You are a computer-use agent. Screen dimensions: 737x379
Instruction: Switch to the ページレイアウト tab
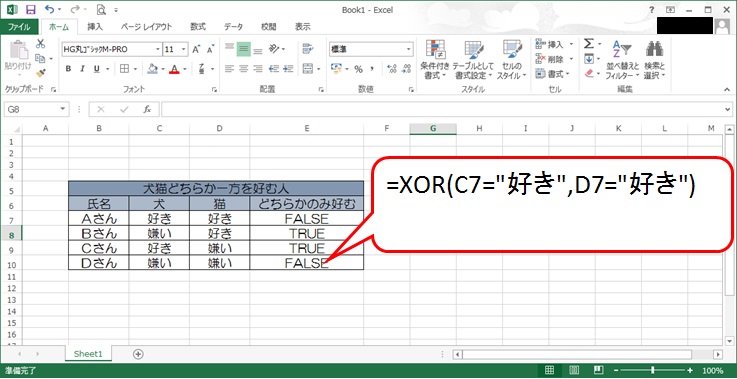(146, 27)
